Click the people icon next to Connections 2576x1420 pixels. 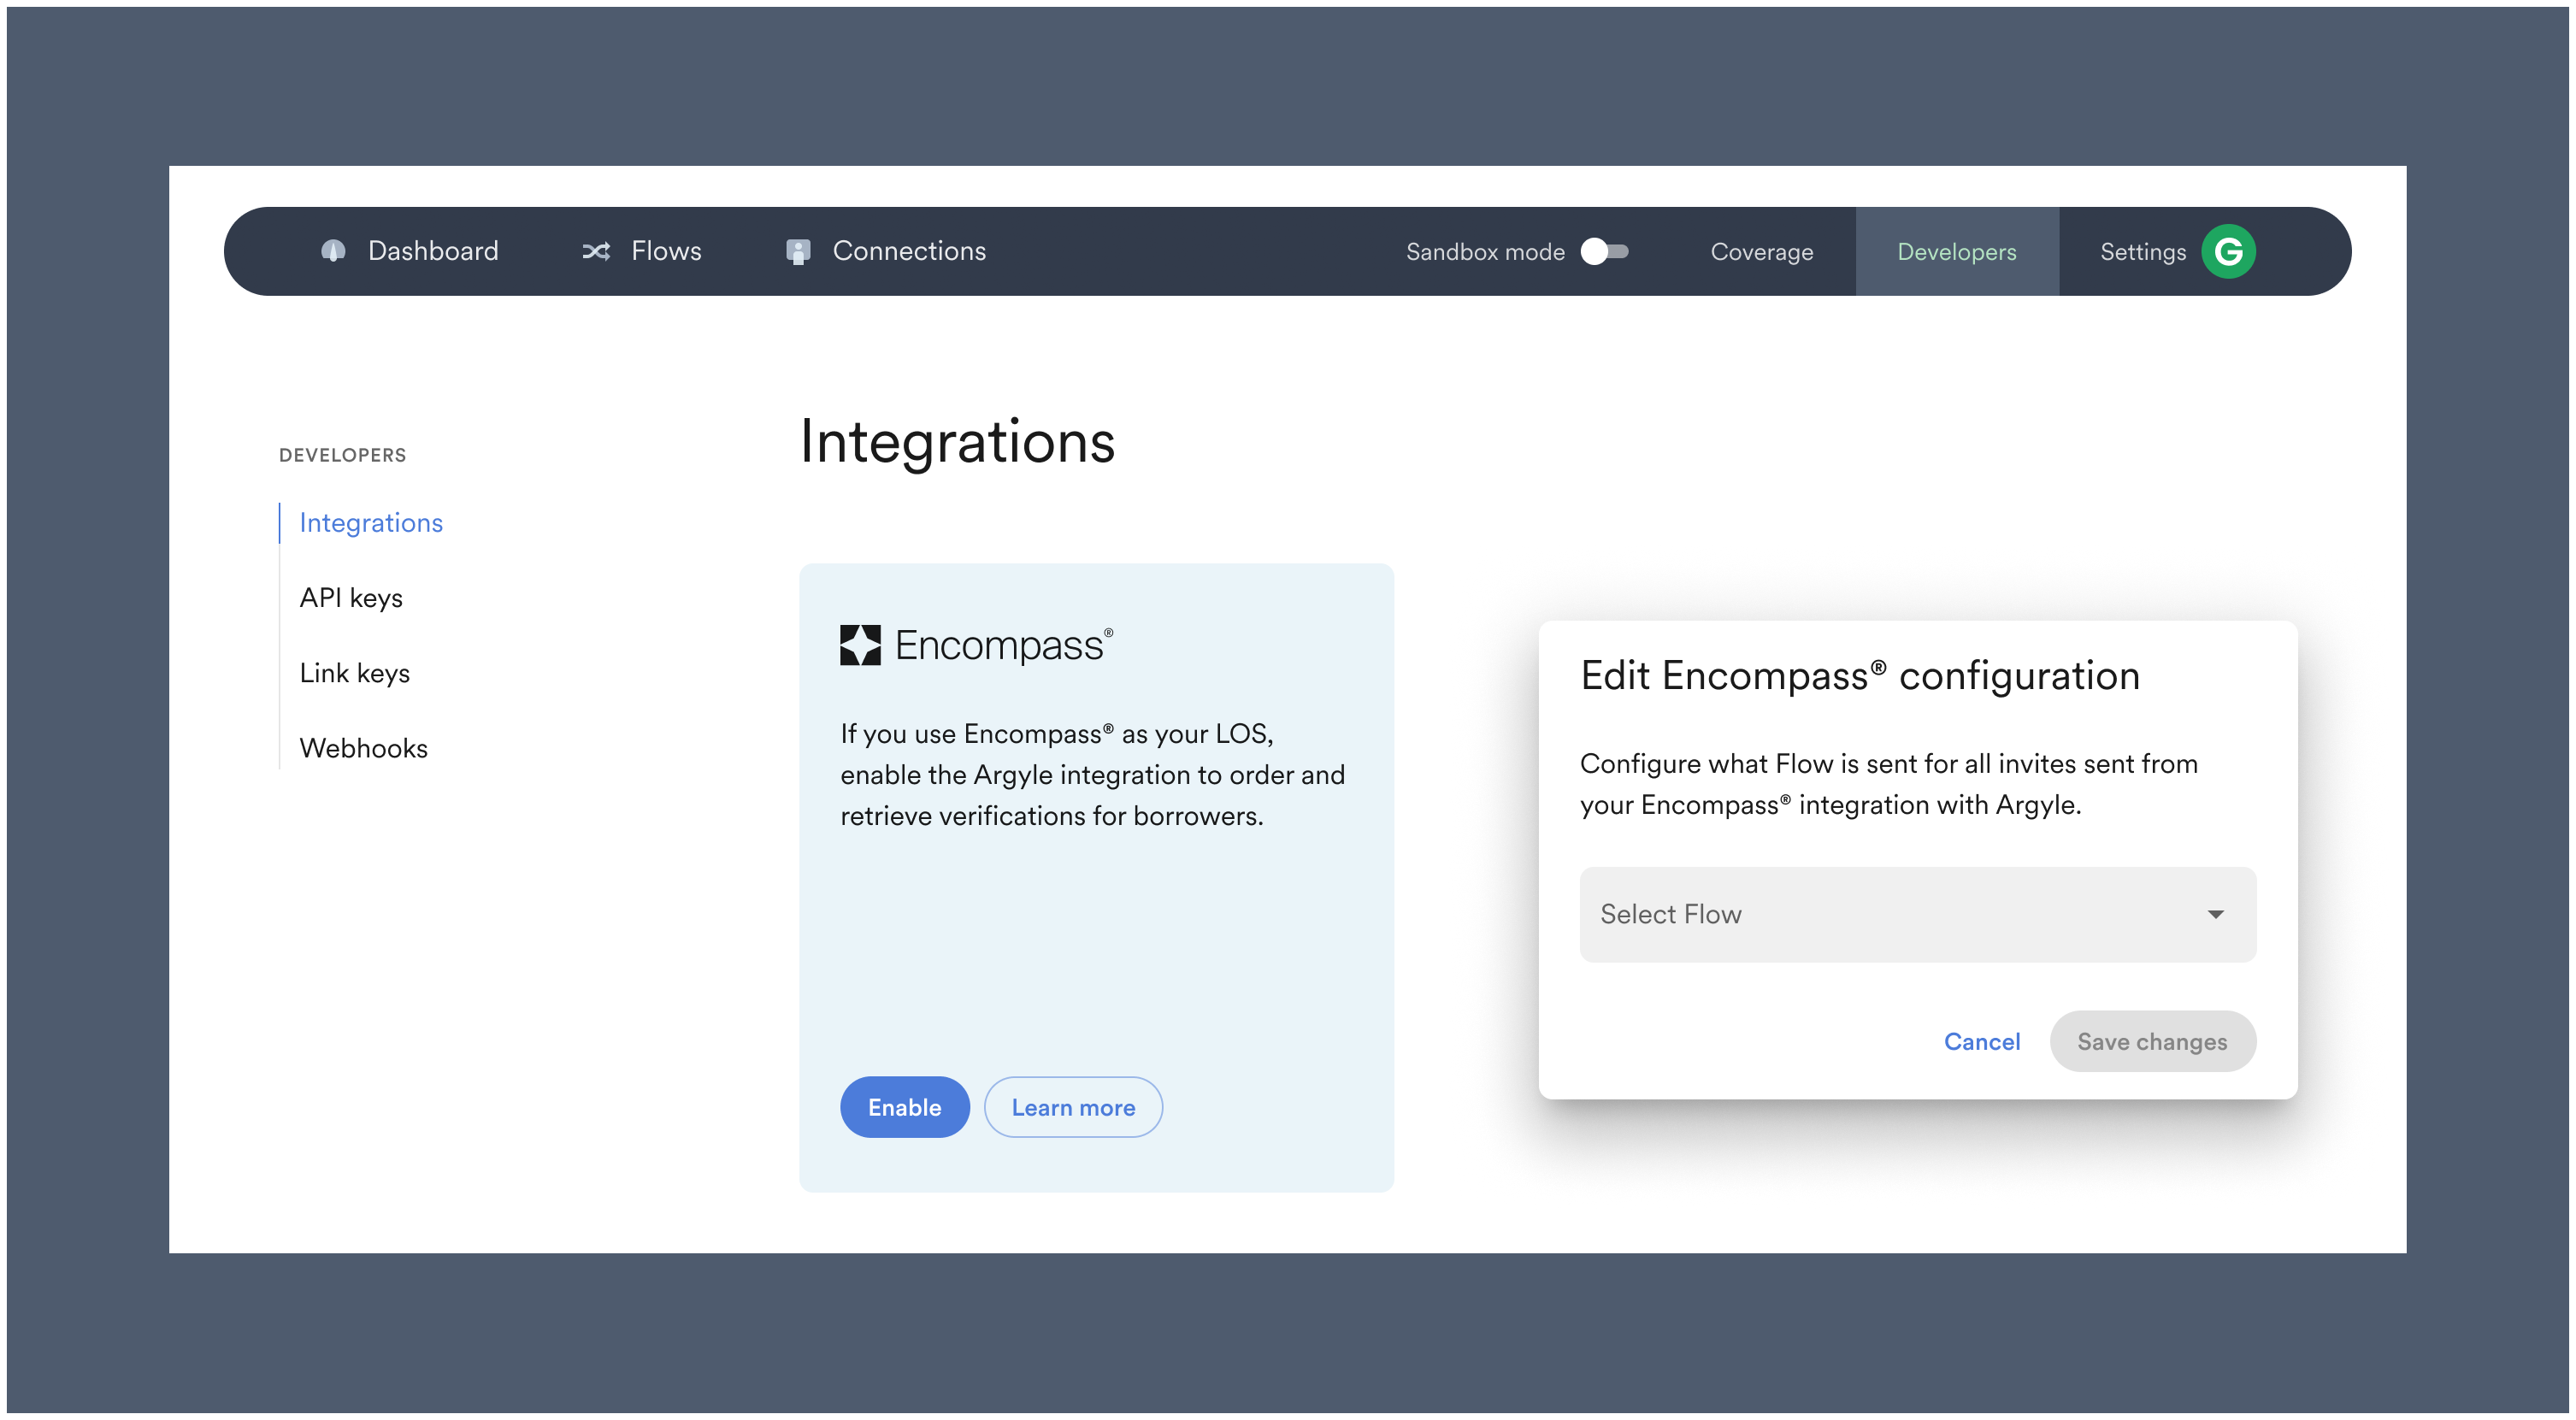pyautogui.click(x=797, y=251)
